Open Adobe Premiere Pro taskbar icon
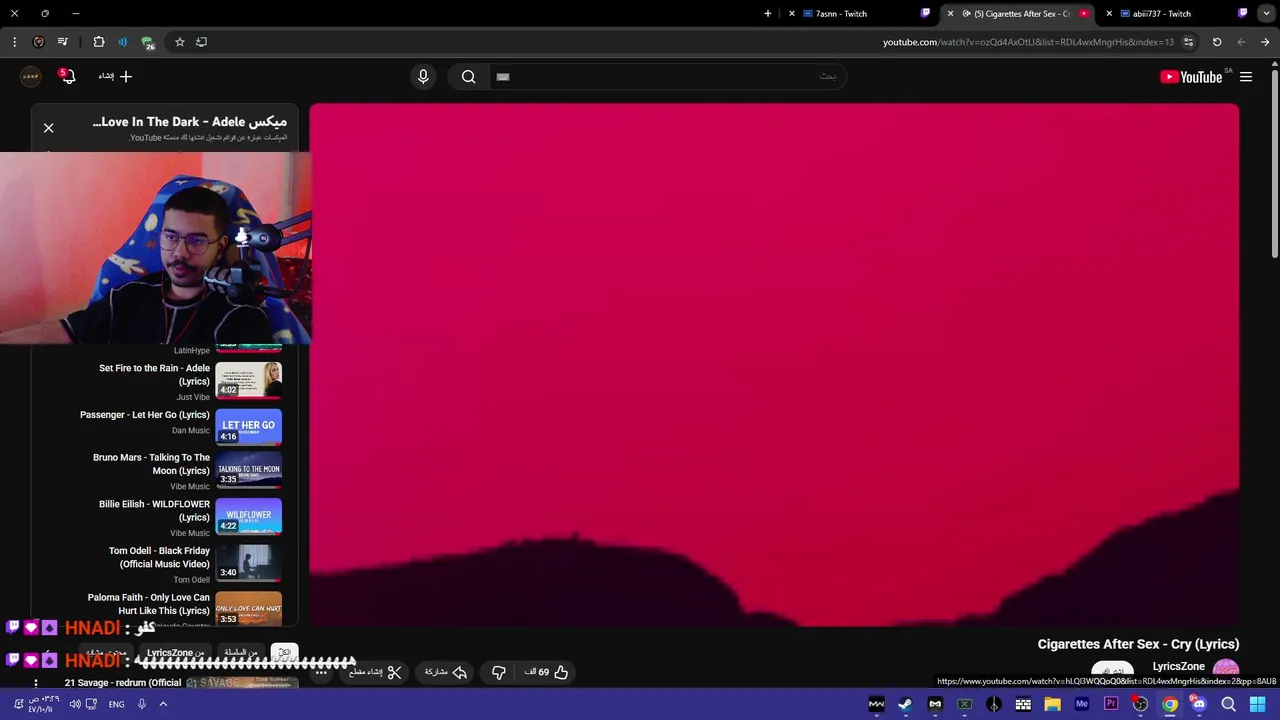This screenshot has height=720, width=1280. point(1111,704)
